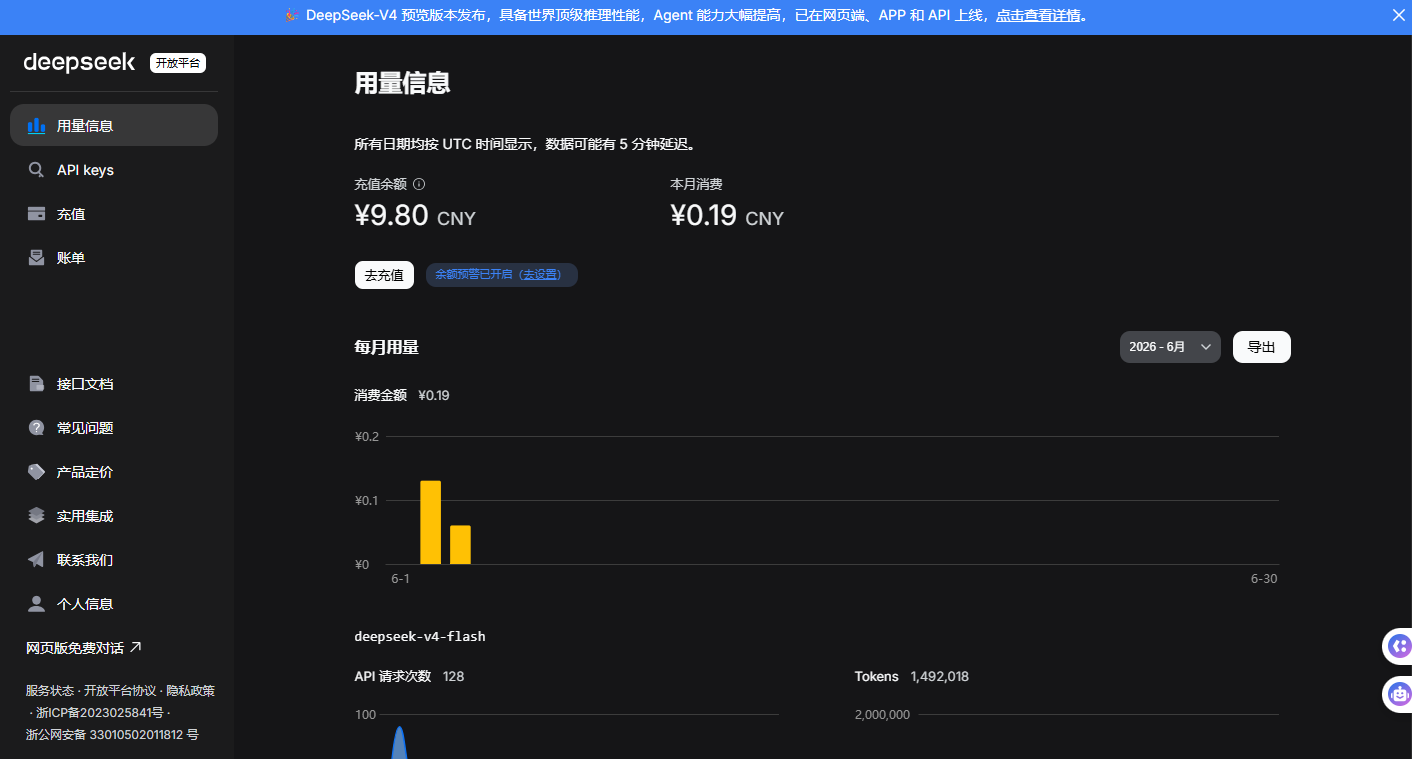This screenshot has width=1412, height=759.
Task: Click the magnifier icon beside API keys
Action: click(36, 170)
